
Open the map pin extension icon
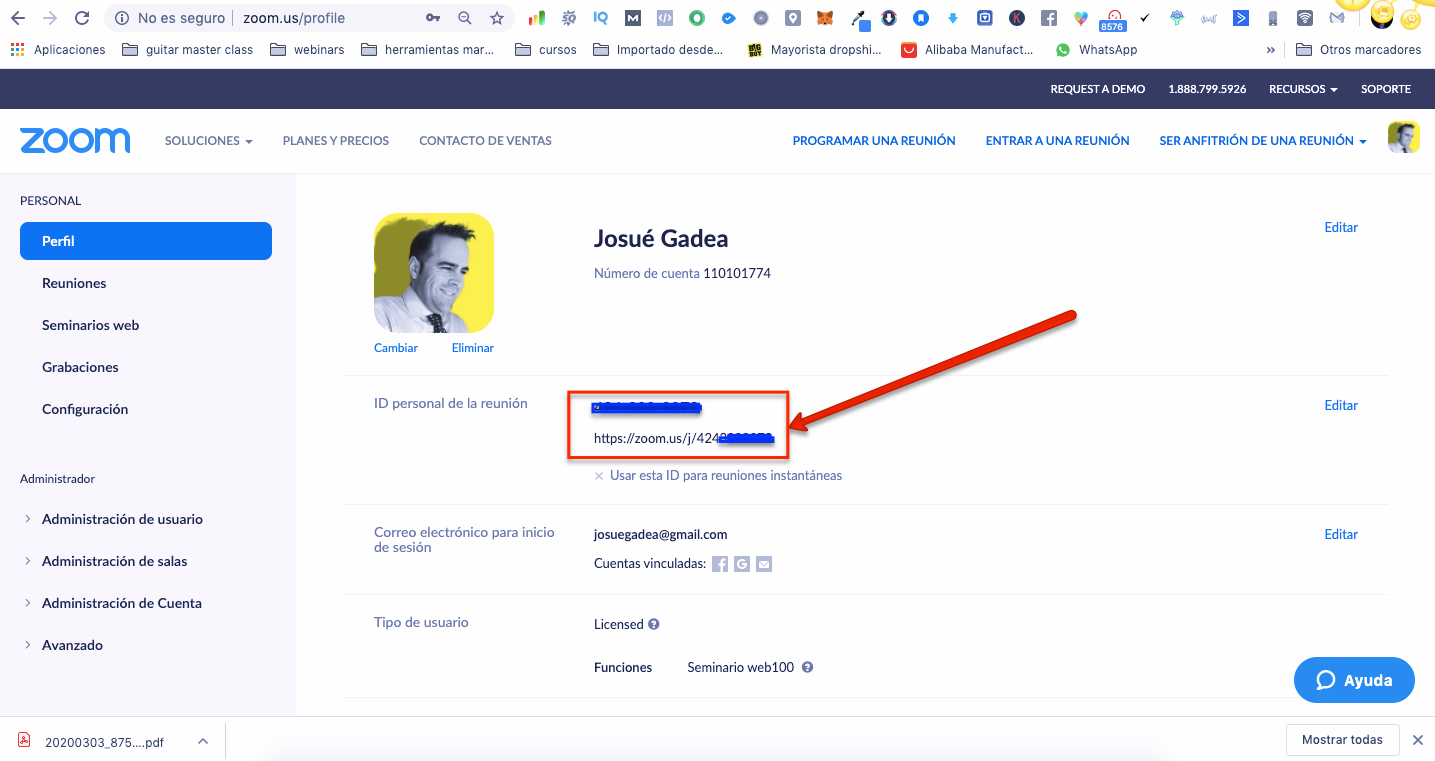point(793,18)
